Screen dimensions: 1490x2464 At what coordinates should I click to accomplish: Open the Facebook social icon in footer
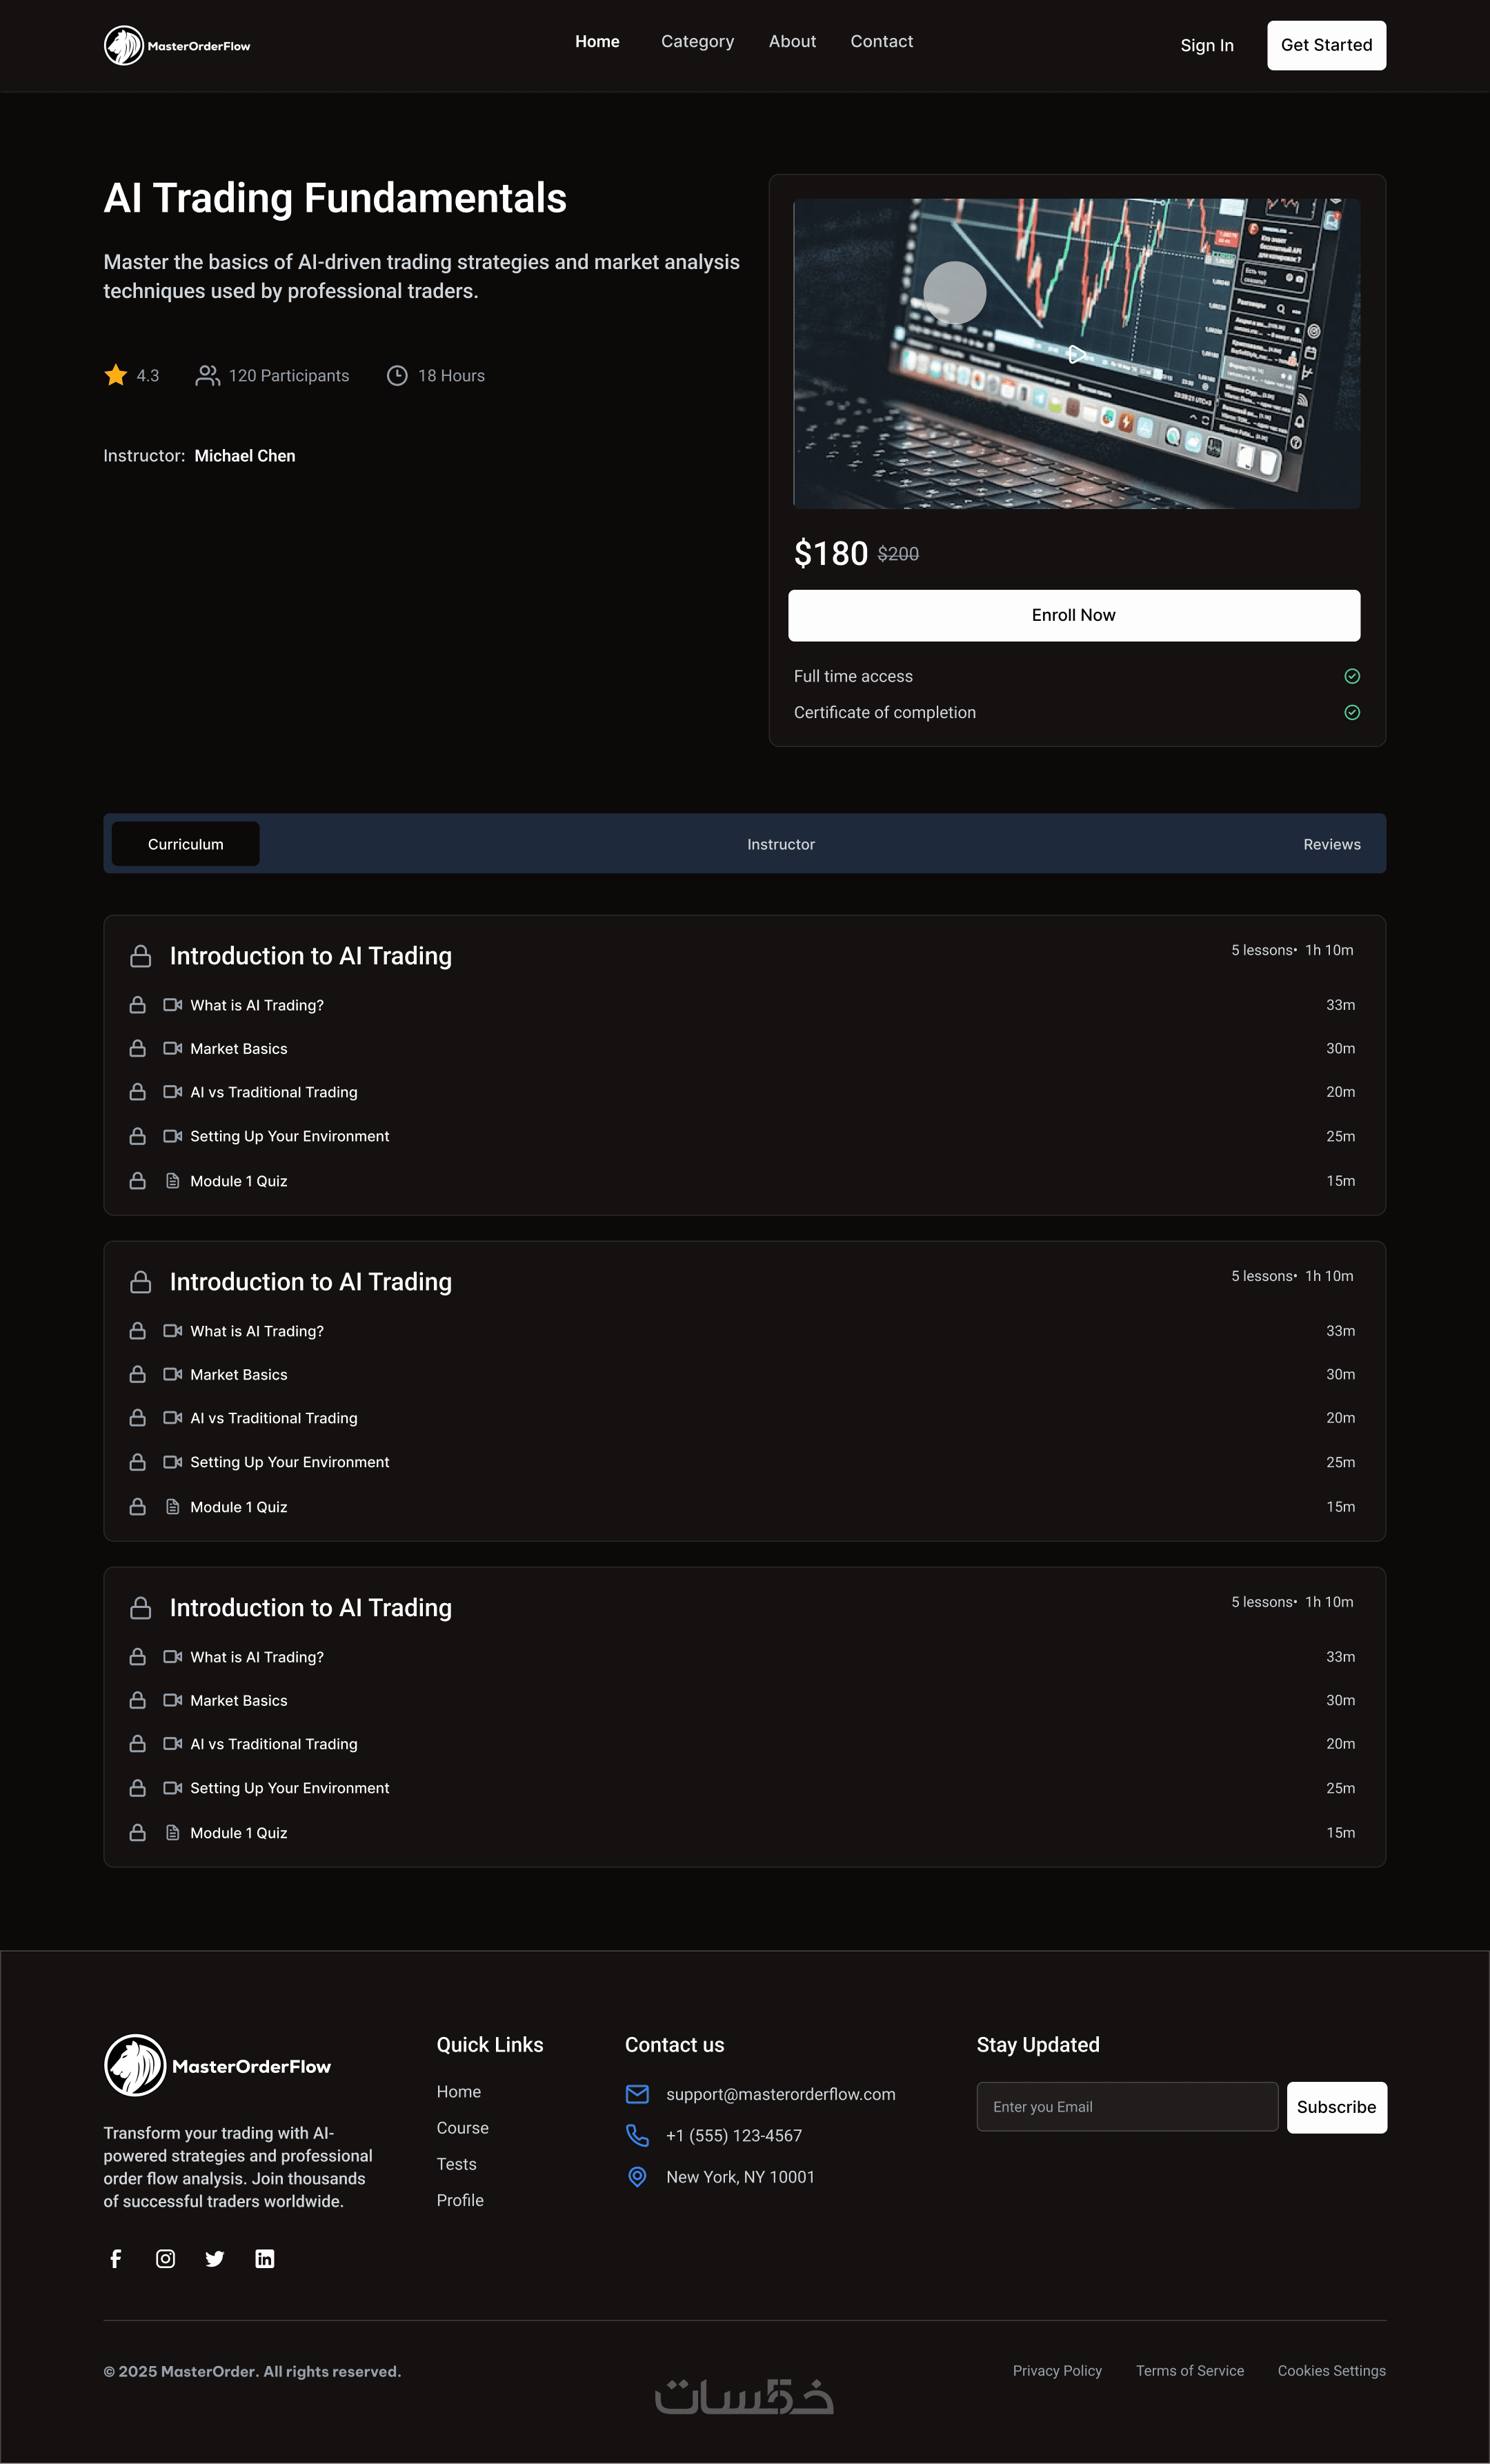pos(116,2259)
